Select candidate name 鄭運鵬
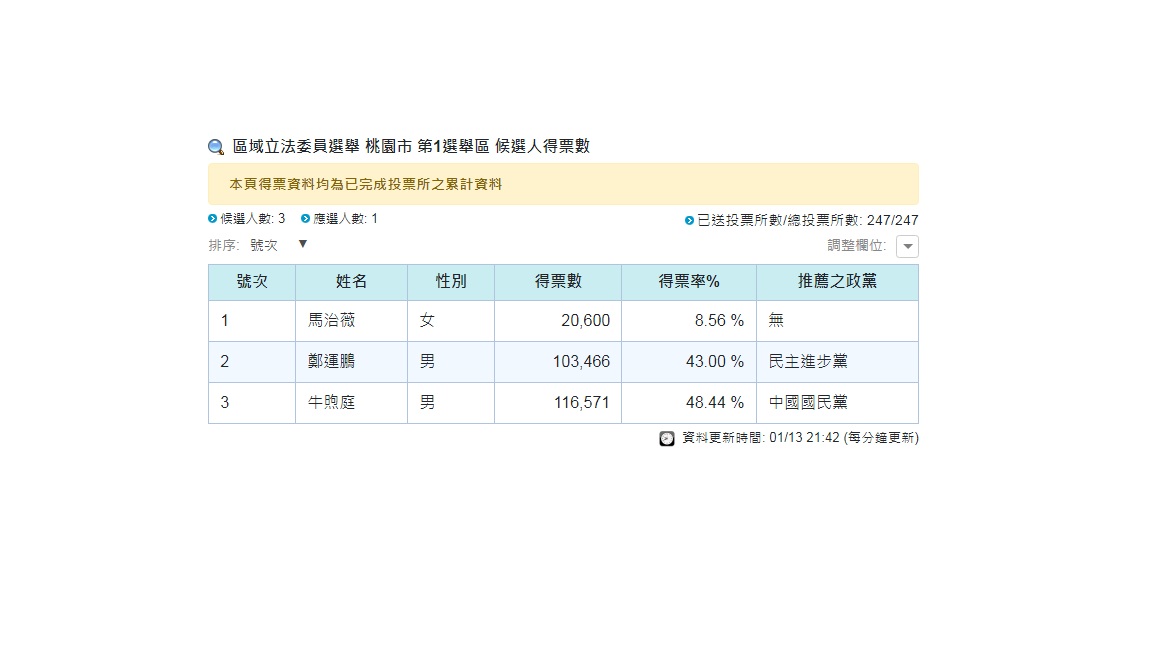 point(331,361)
